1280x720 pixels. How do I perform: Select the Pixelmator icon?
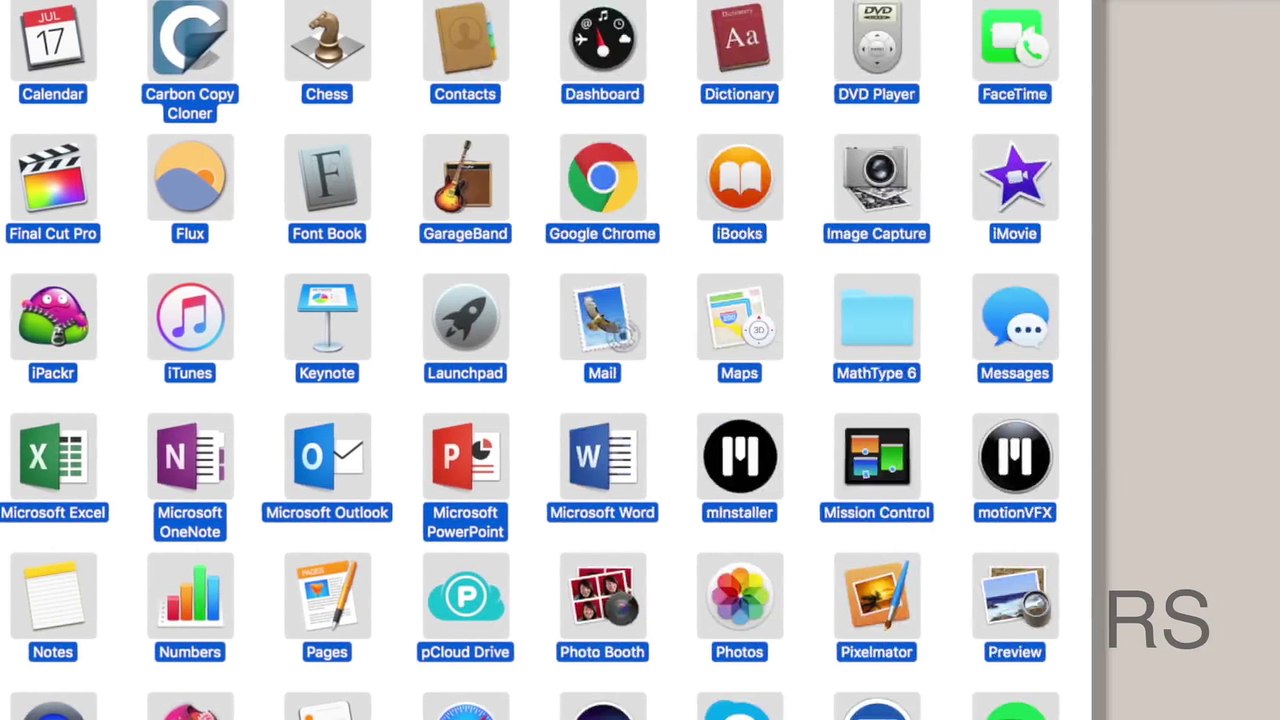pyautogui.click(x=876, y=595)
